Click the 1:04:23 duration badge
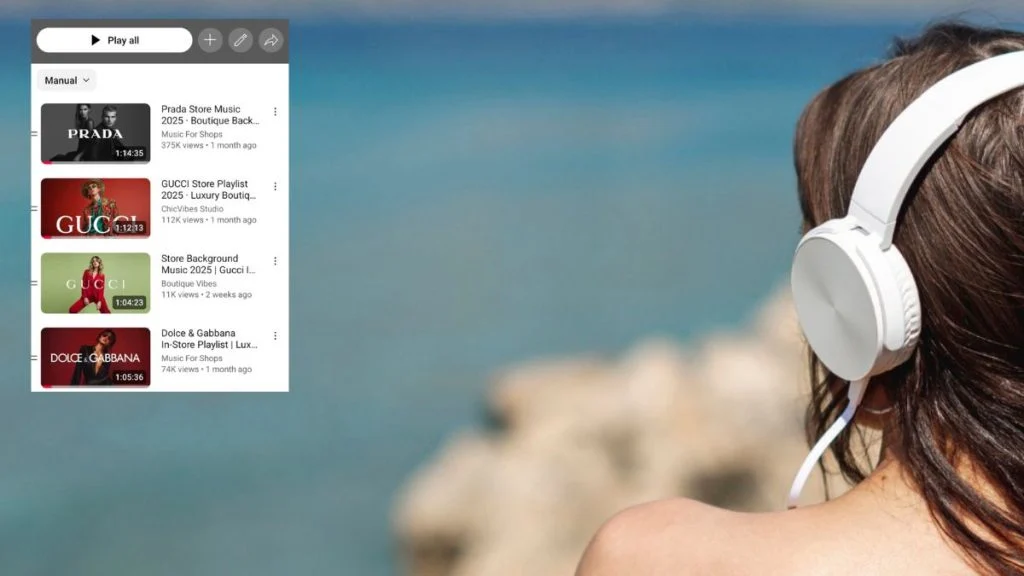Screen dimensions: 1024x576 coord(129,302)
